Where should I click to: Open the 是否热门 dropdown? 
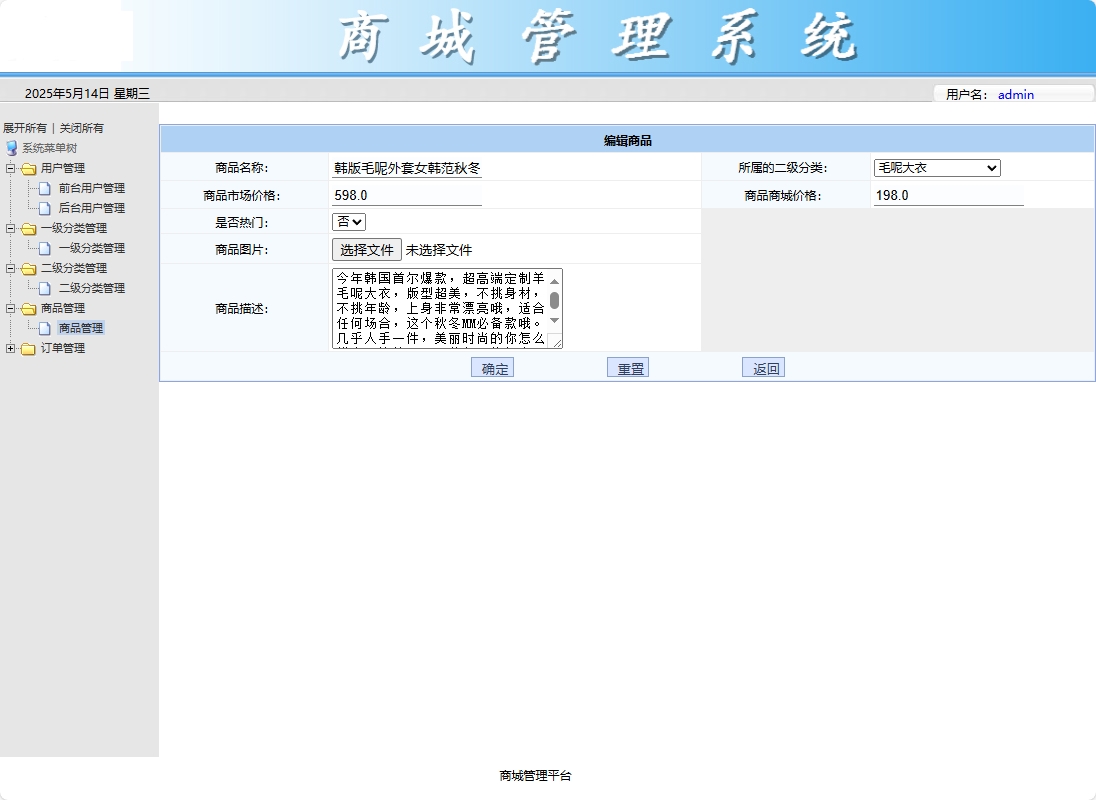pos(348,221)
